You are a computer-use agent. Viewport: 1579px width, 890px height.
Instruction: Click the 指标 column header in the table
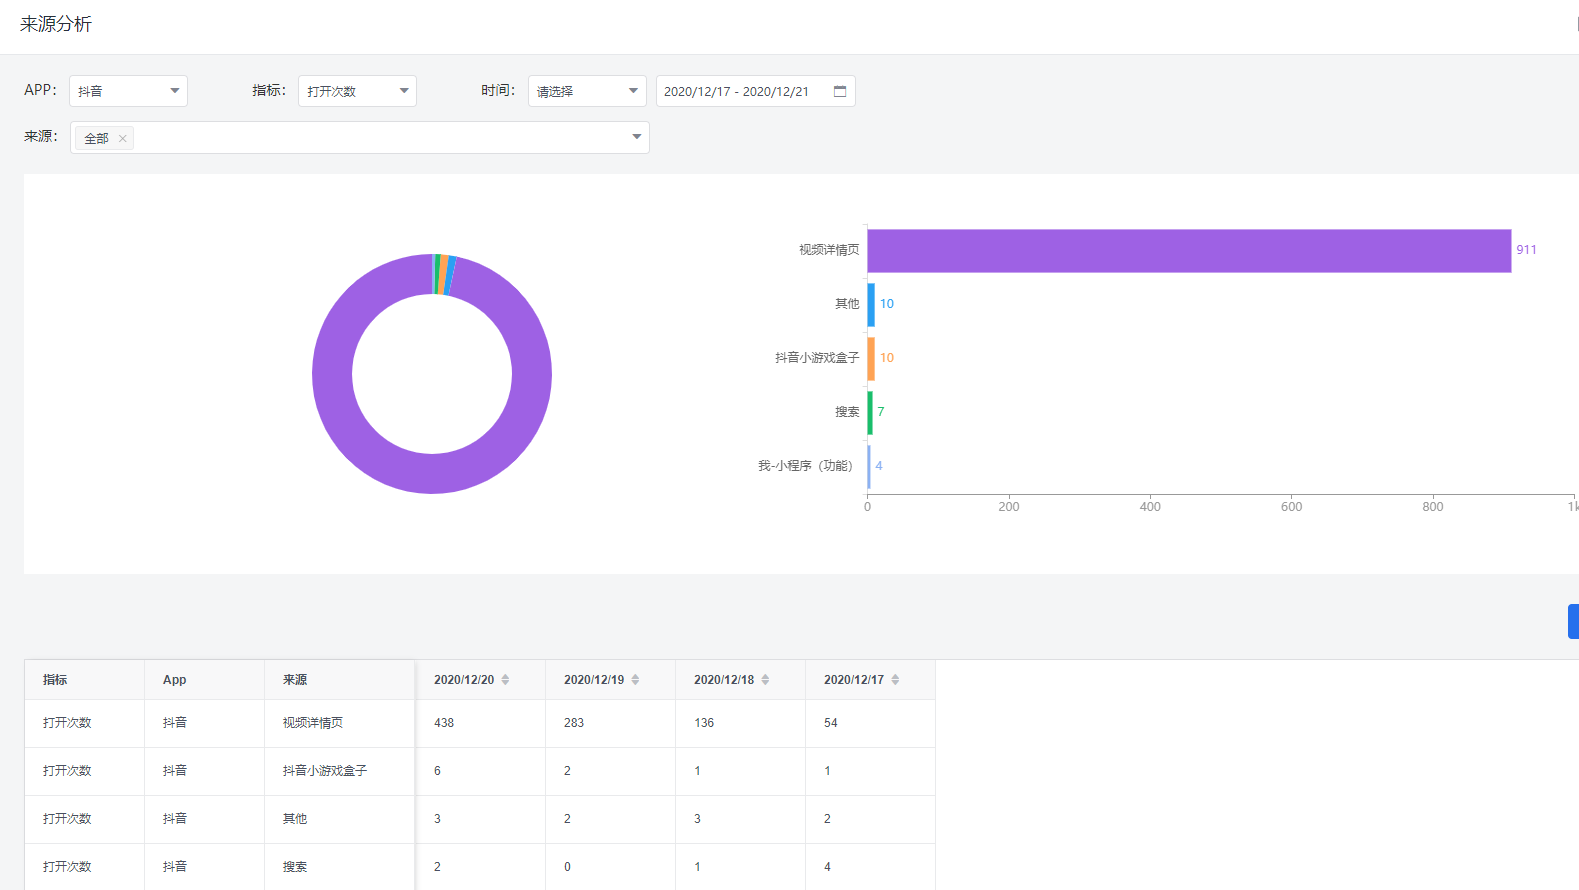click(x=55, y=680)
